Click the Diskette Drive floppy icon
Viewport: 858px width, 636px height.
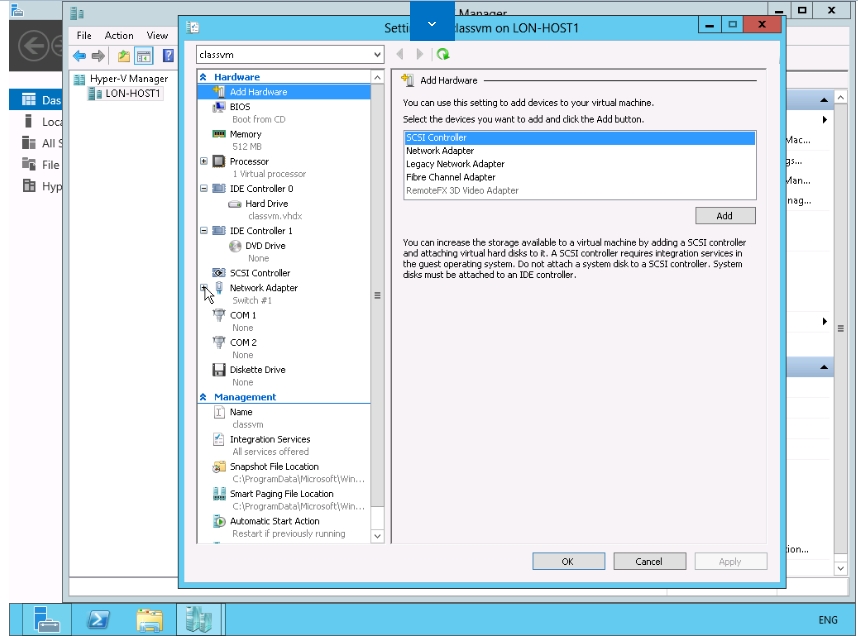pyautogui.click(x=219, y=370)
